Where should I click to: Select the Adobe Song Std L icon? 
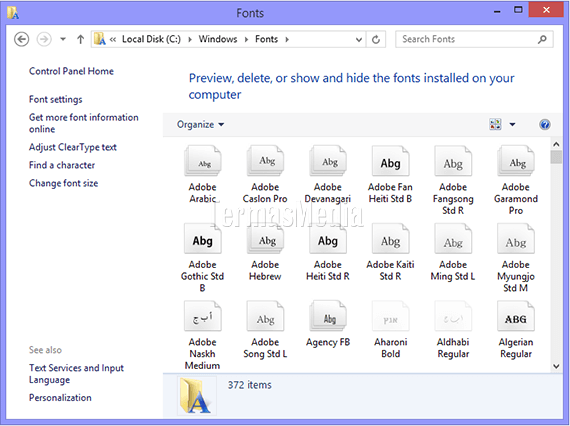tap(265, 316)
